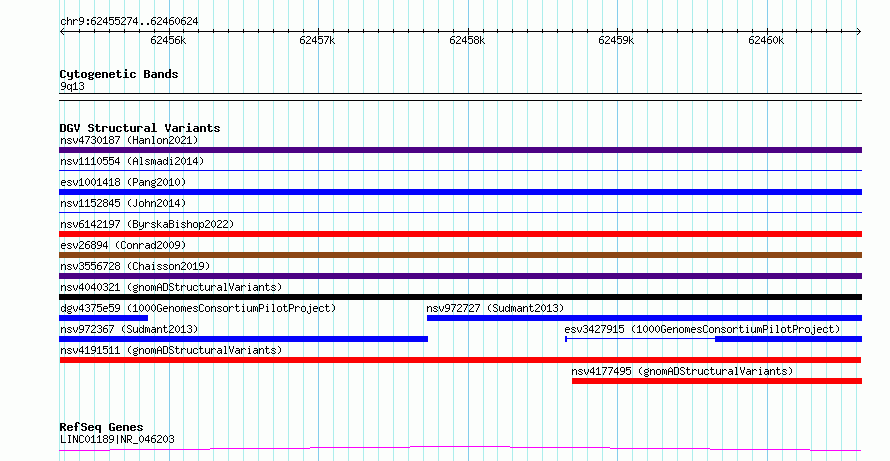Click nsv6142197 (ByrskaBishop2022) label
890x461 pixels.
point(147,224)
